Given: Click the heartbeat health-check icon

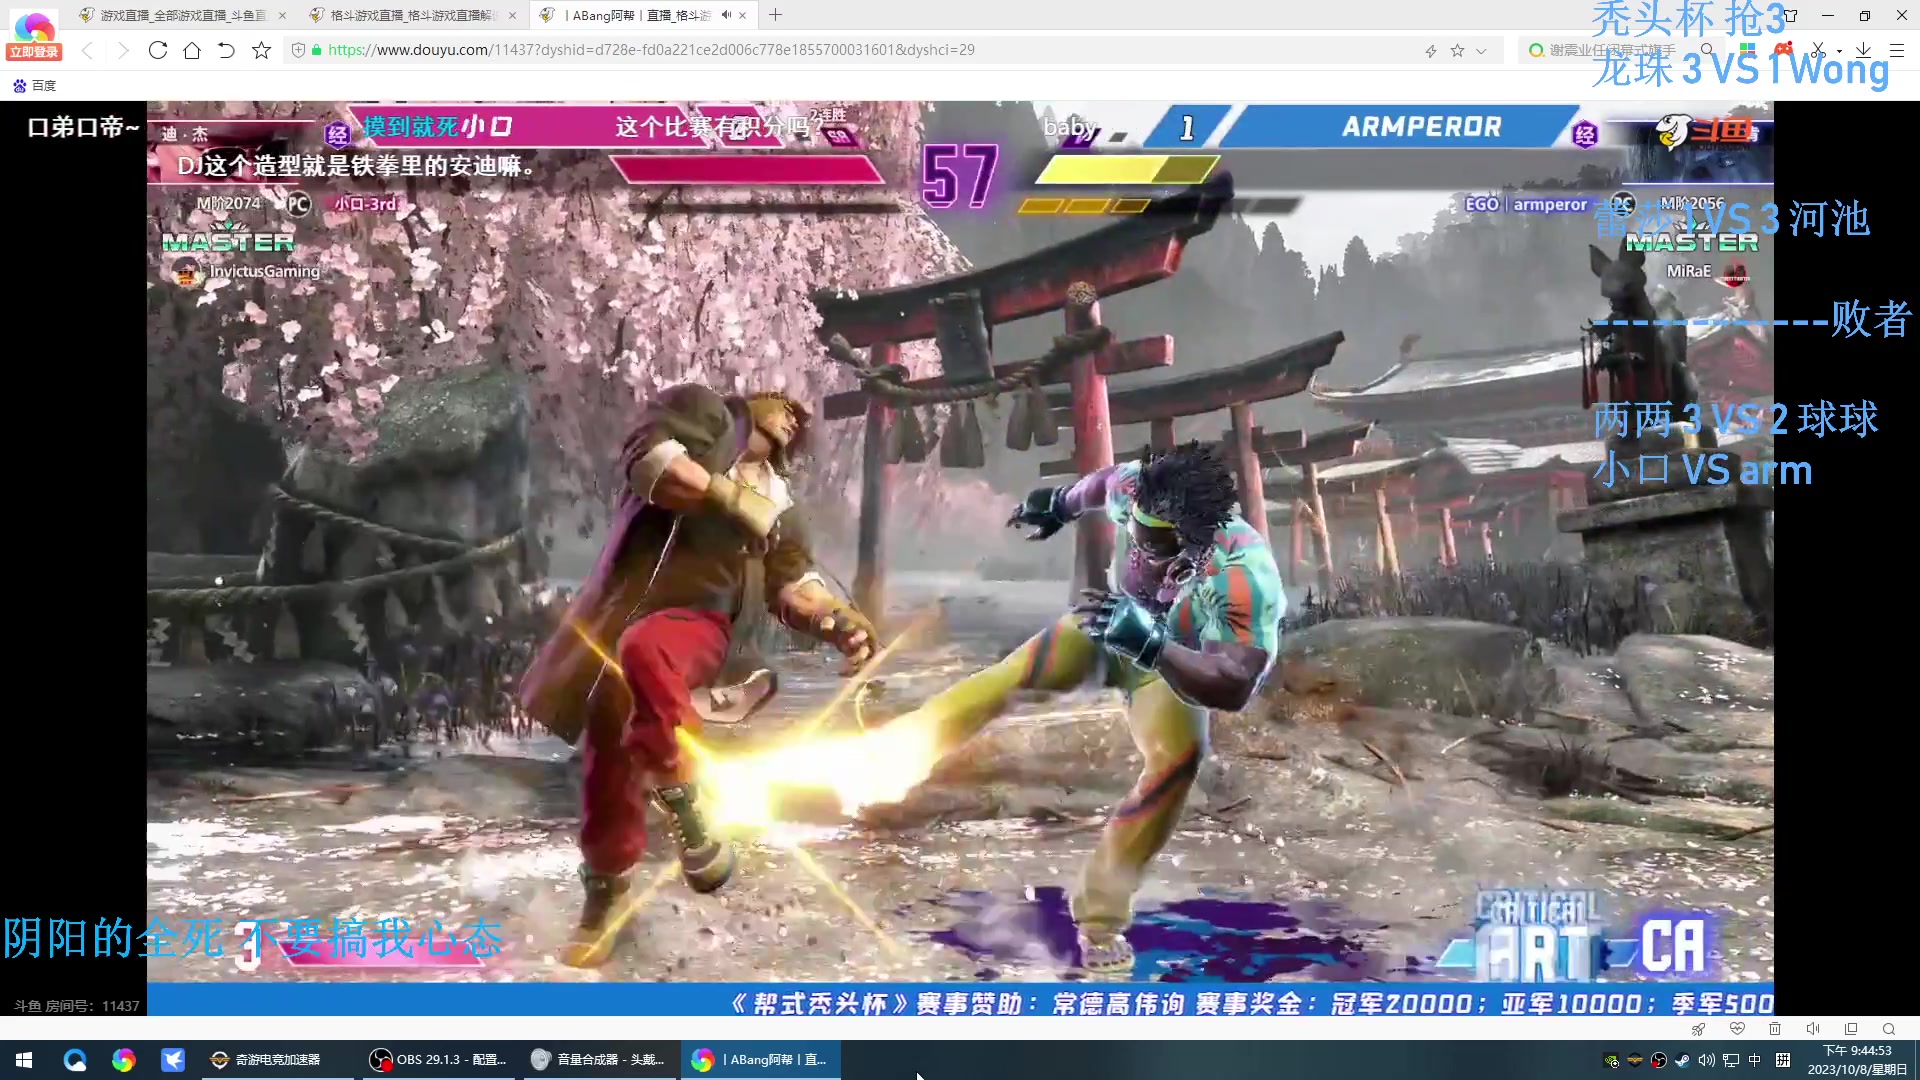Looking at the screenshot, I should point(1737,1028).
